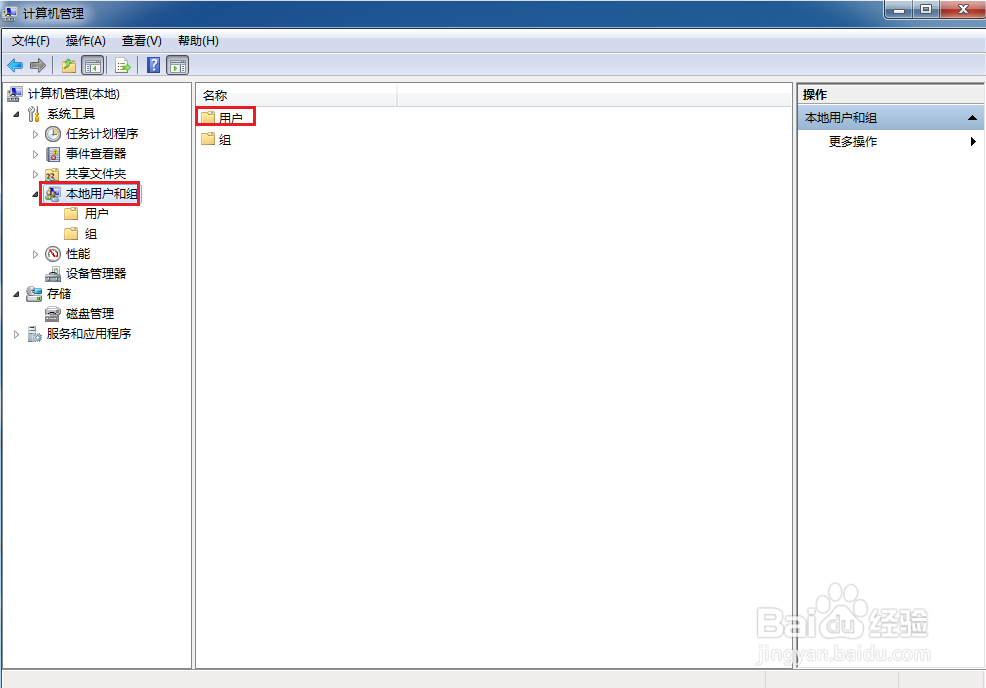Image resolution: width=986 pixels, height=688 pixels.
Task: Click the Export list toolbar icon
Action: 123,65
